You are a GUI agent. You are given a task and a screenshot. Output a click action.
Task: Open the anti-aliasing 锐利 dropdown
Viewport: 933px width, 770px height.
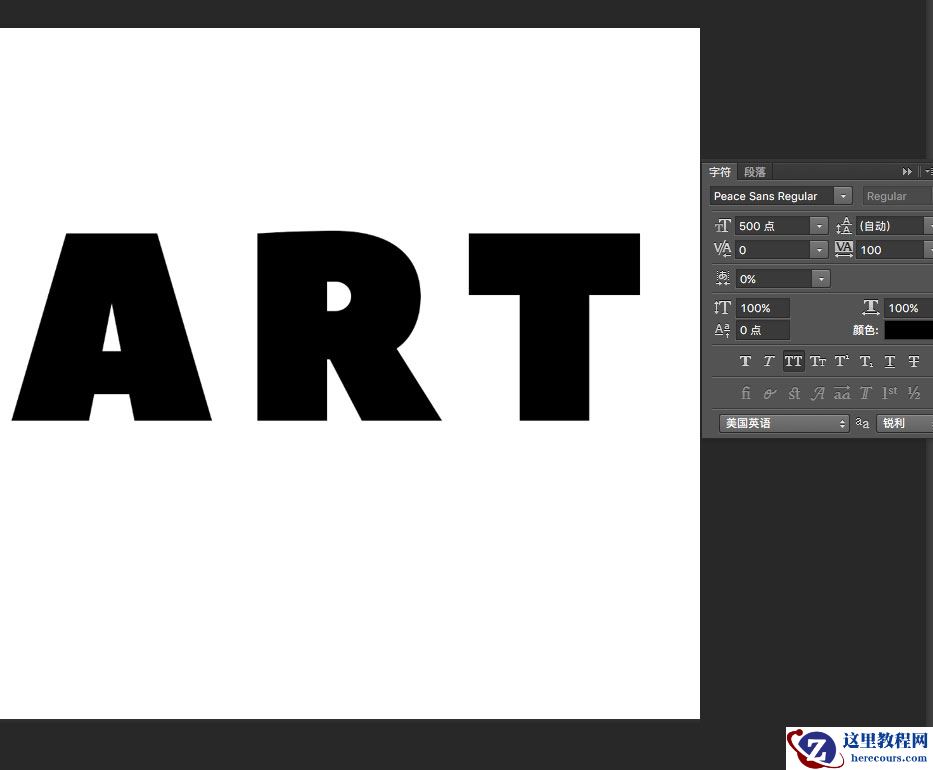coord(904,423)
